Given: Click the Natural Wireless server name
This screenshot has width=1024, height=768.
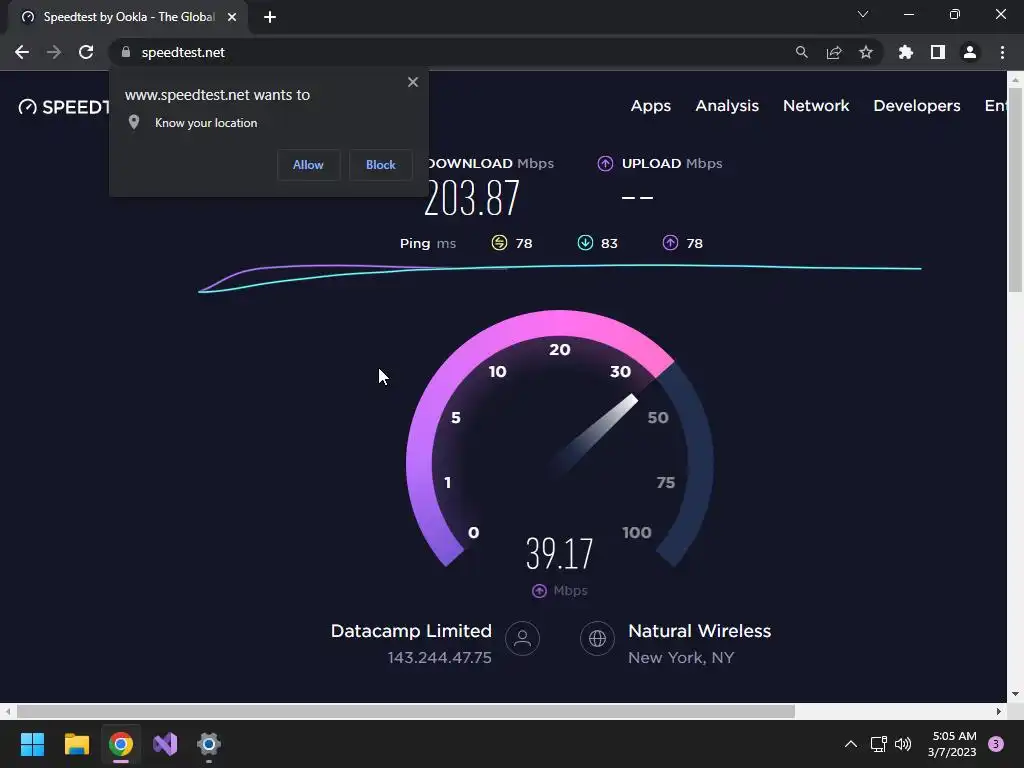Looking at the screenshot, I should 699,631.
